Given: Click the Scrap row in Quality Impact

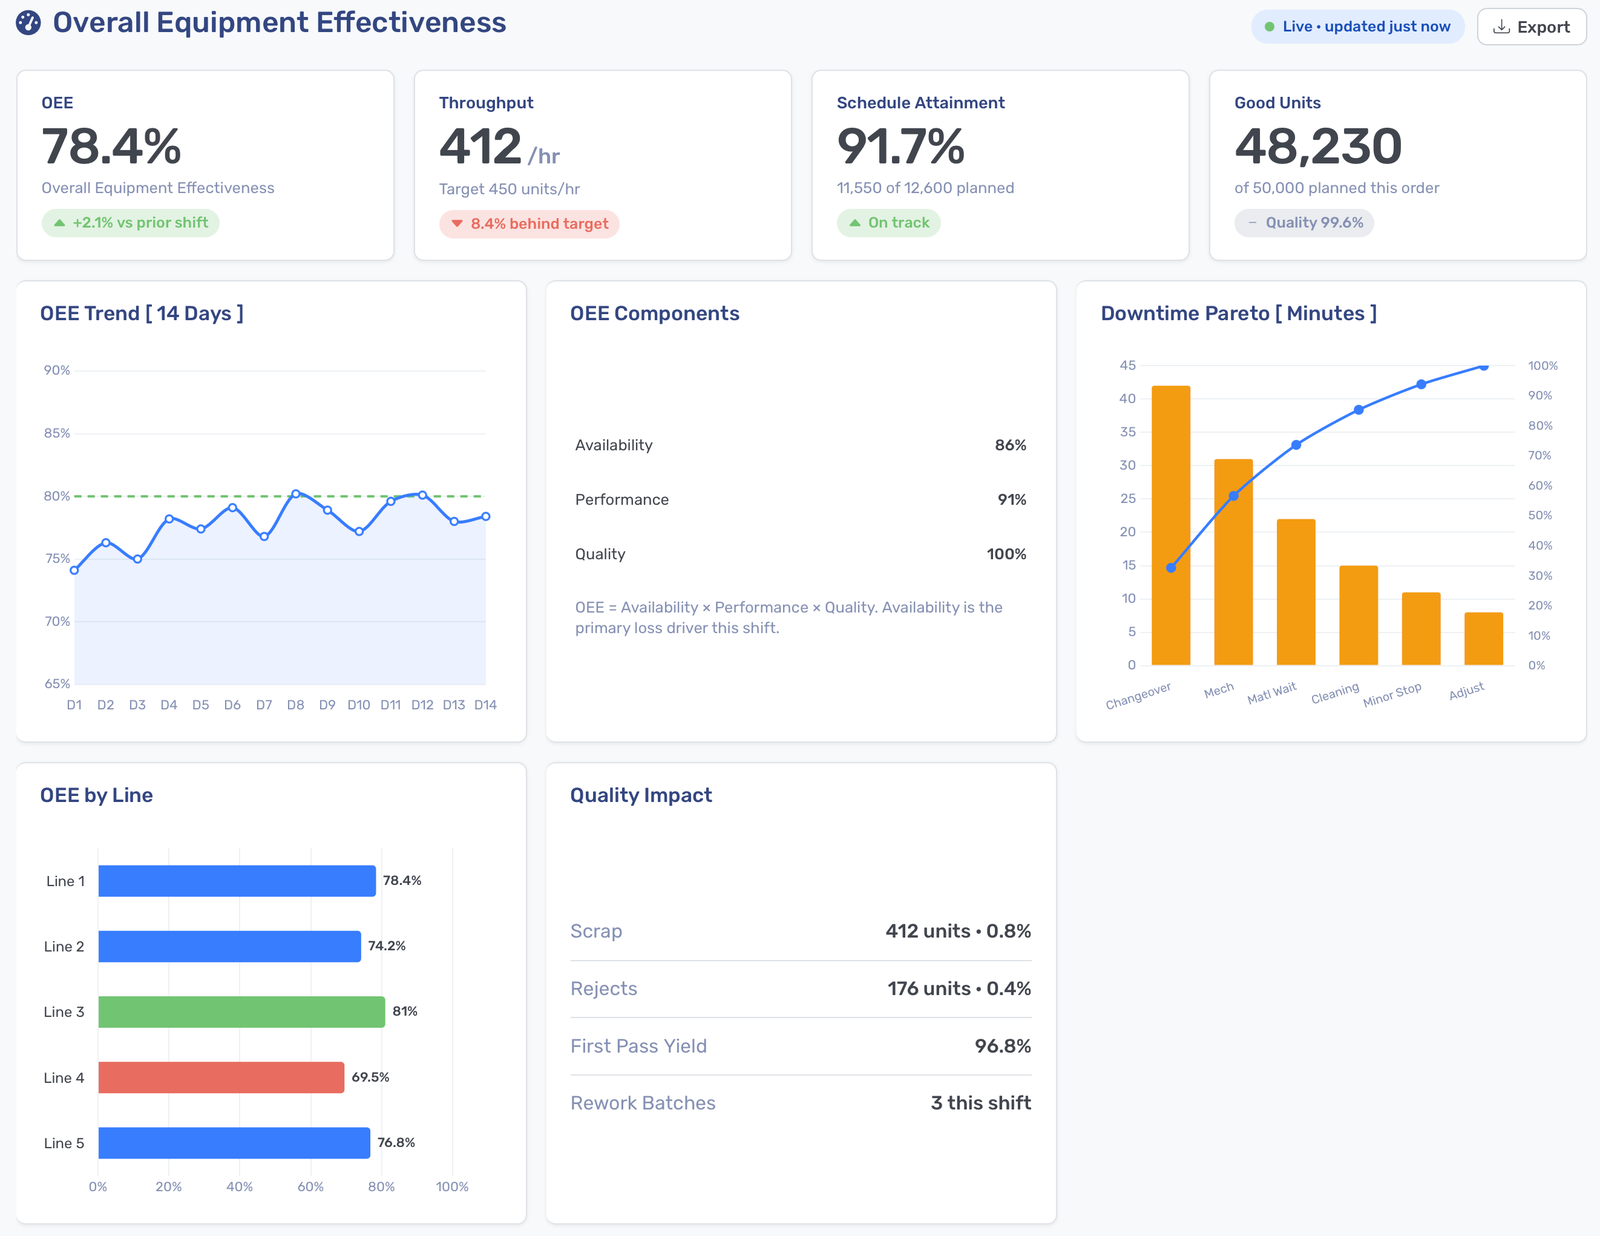Looking at the screenshot, I should [801, 931].
